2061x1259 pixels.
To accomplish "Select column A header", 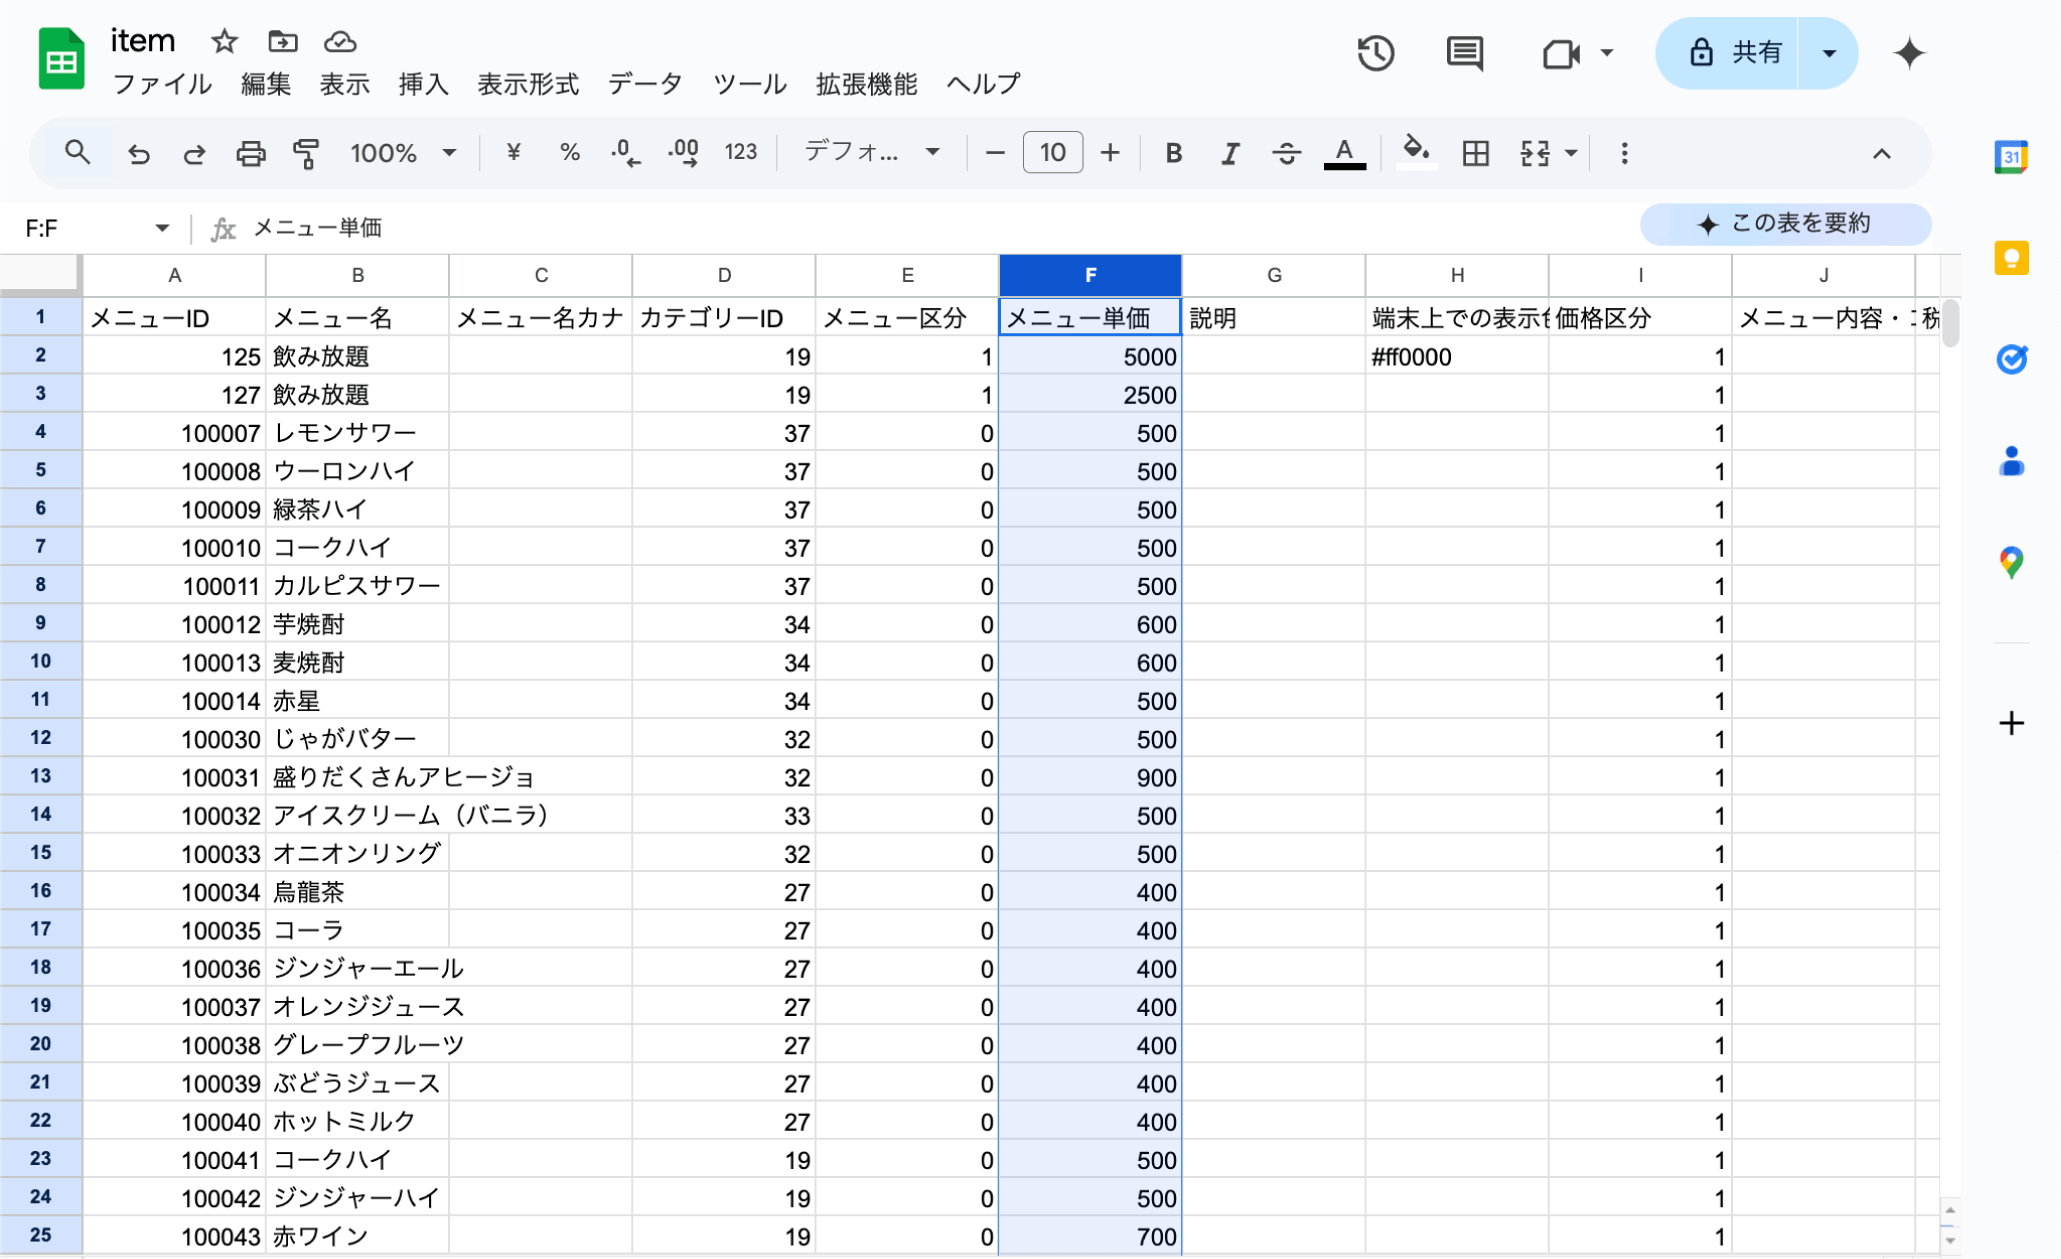I will [174, 275].
